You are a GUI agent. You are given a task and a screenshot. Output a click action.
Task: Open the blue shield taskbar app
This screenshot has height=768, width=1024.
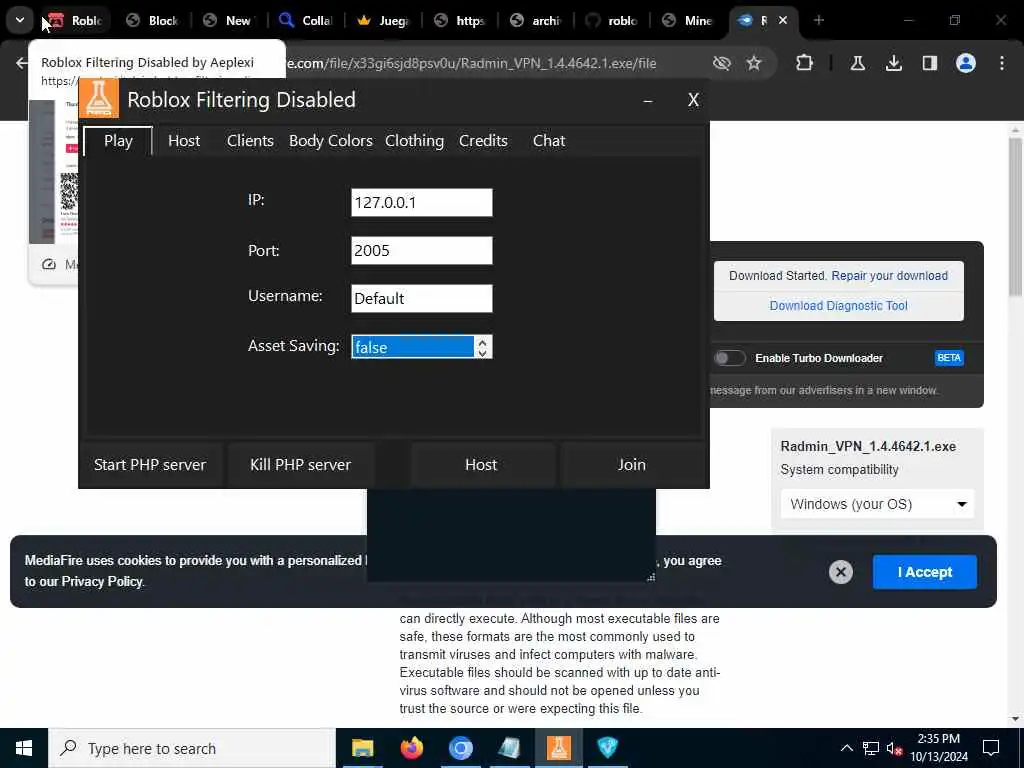607,748
